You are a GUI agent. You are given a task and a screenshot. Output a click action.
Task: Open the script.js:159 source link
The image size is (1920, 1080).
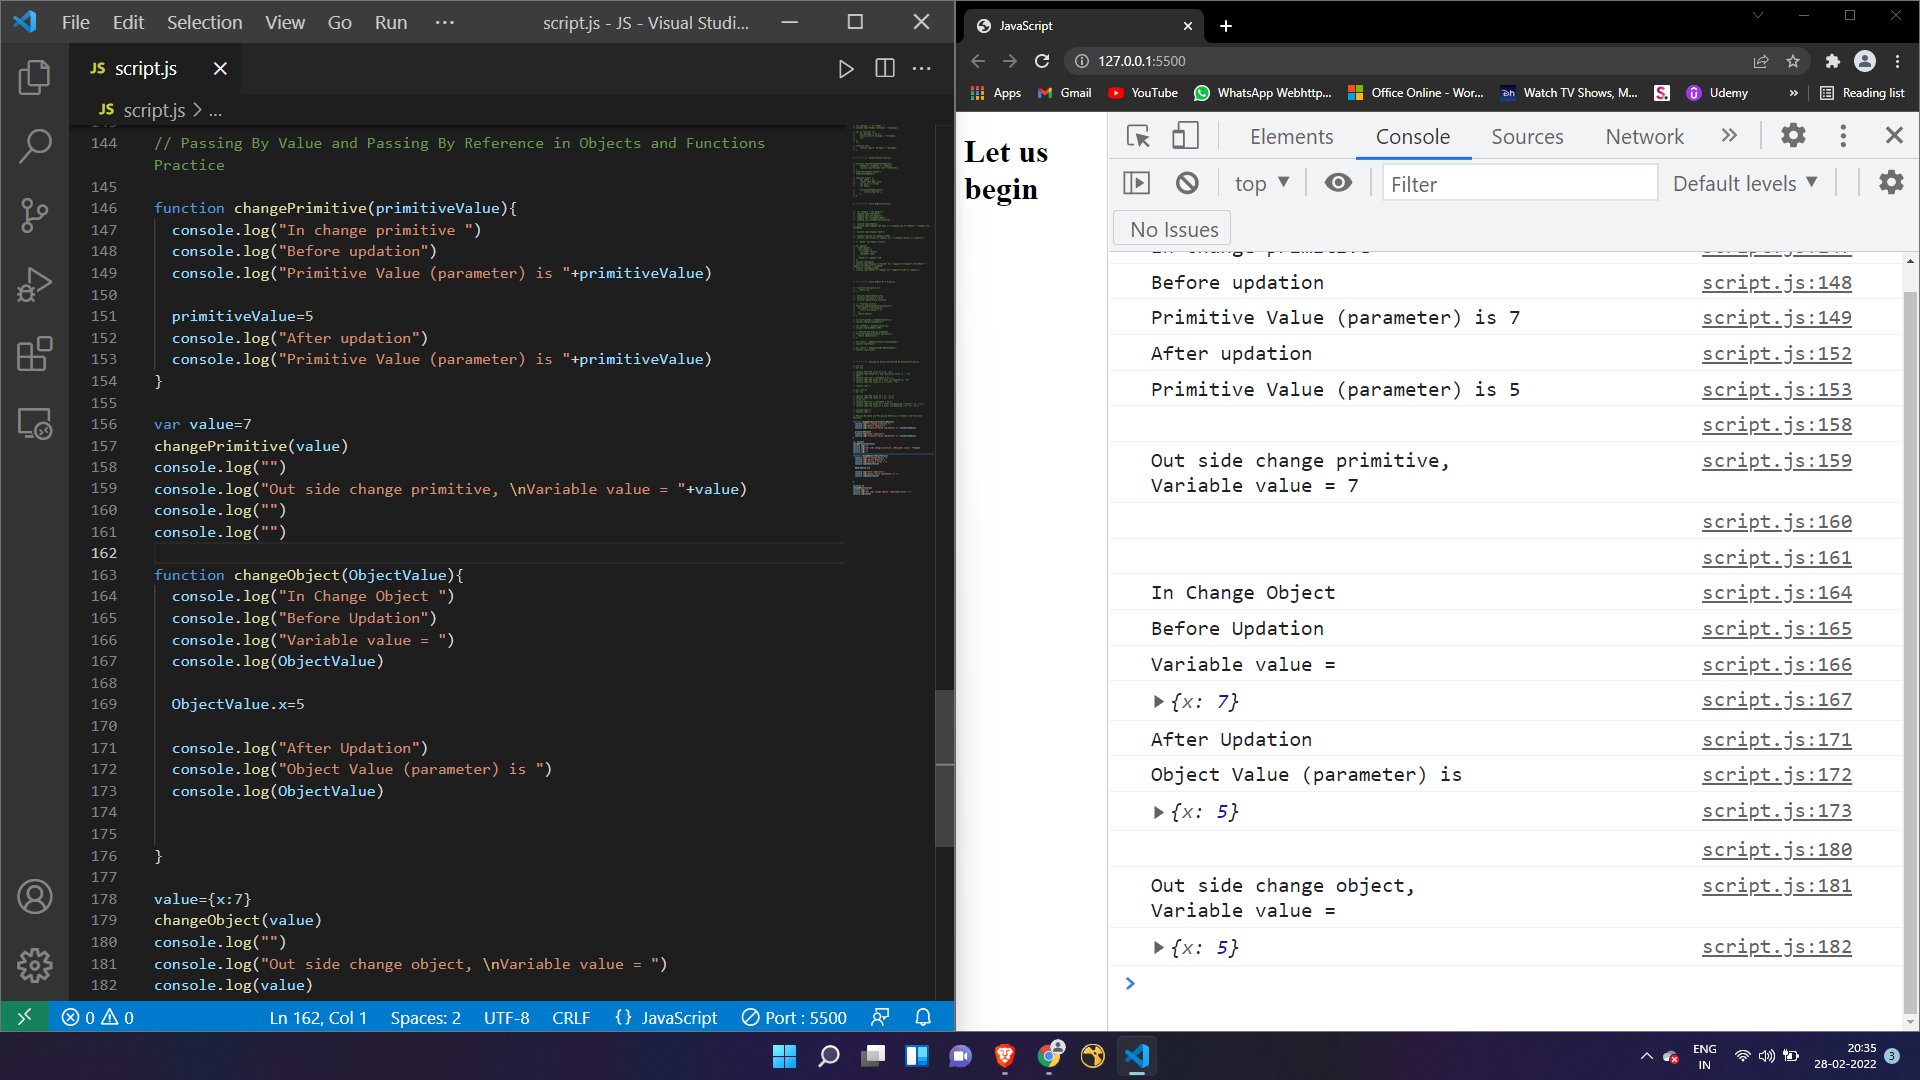tap(1776, 461)
